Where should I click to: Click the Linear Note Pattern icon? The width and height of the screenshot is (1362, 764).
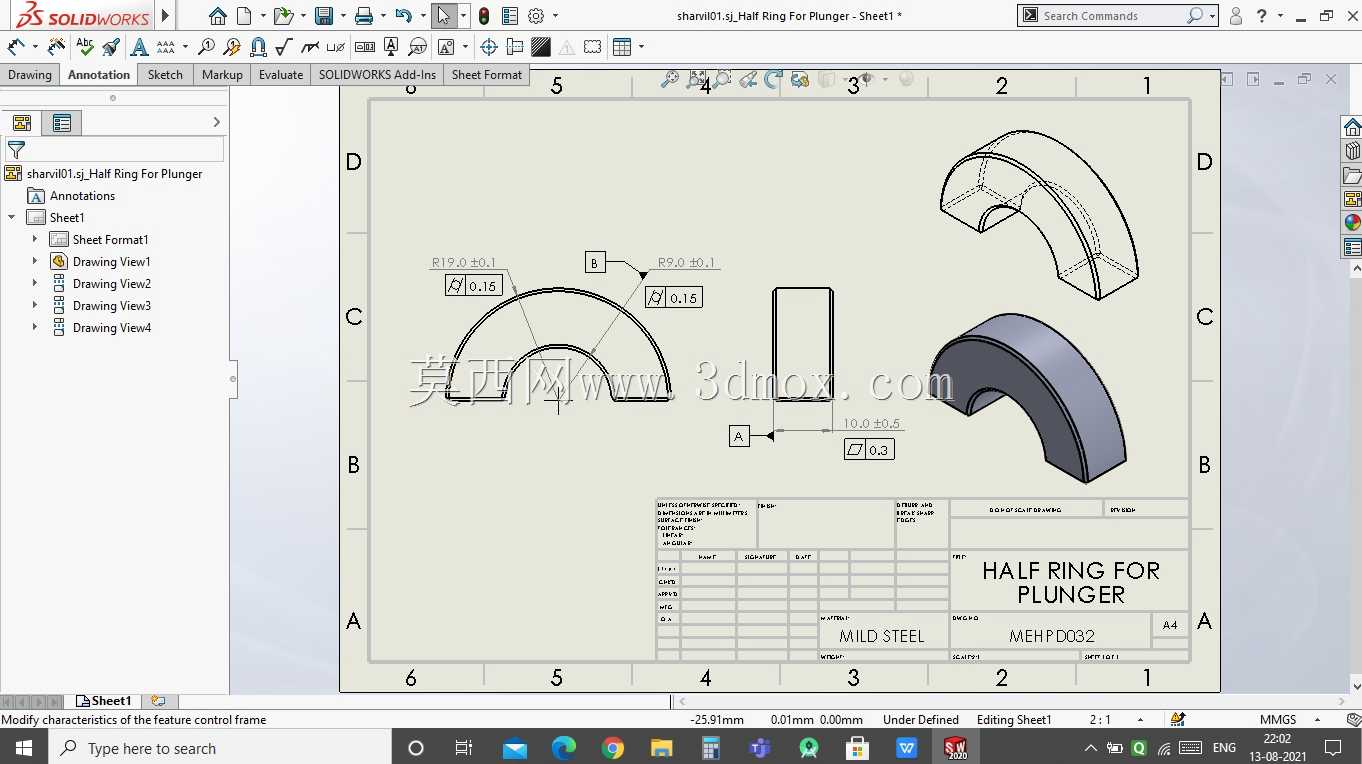pos(165,46)
